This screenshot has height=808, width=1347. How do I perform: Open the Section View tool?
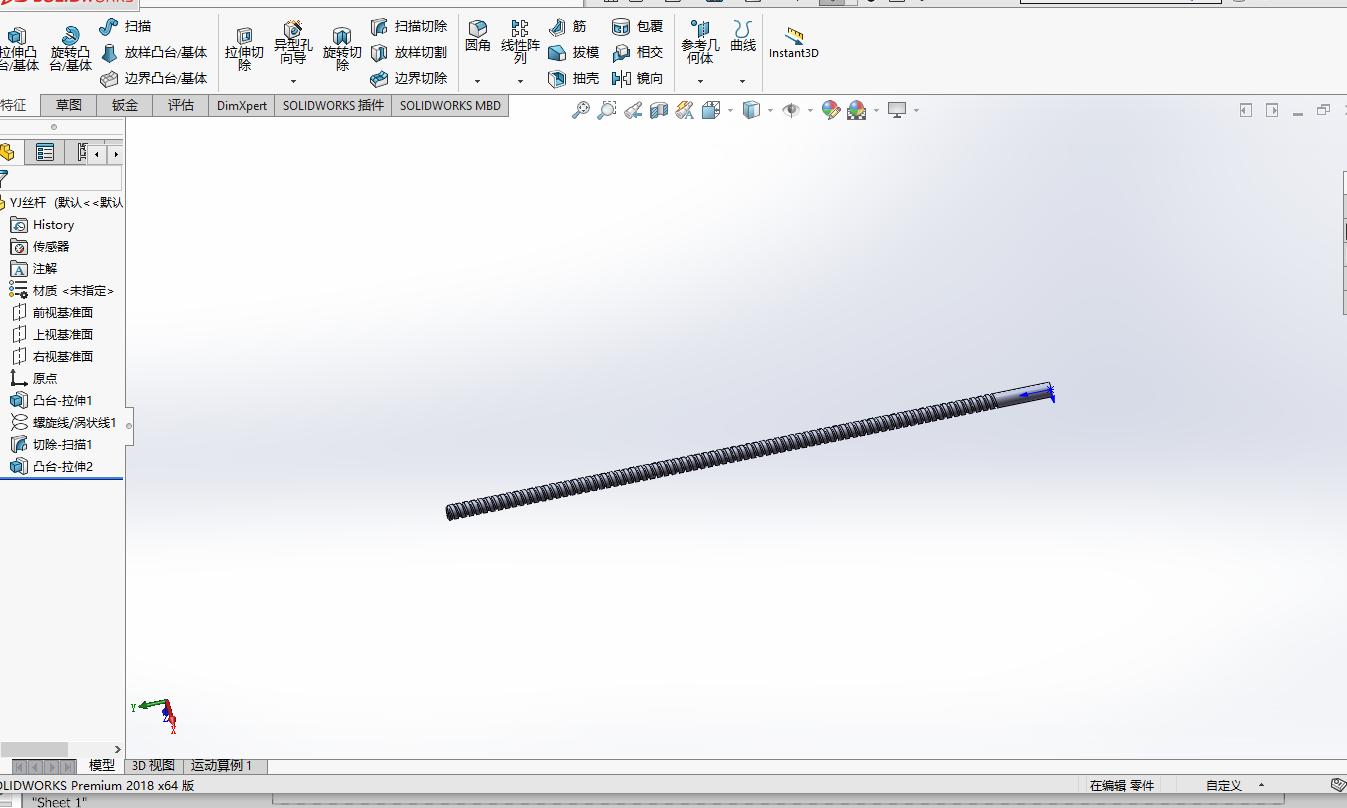tap(659, 111)
